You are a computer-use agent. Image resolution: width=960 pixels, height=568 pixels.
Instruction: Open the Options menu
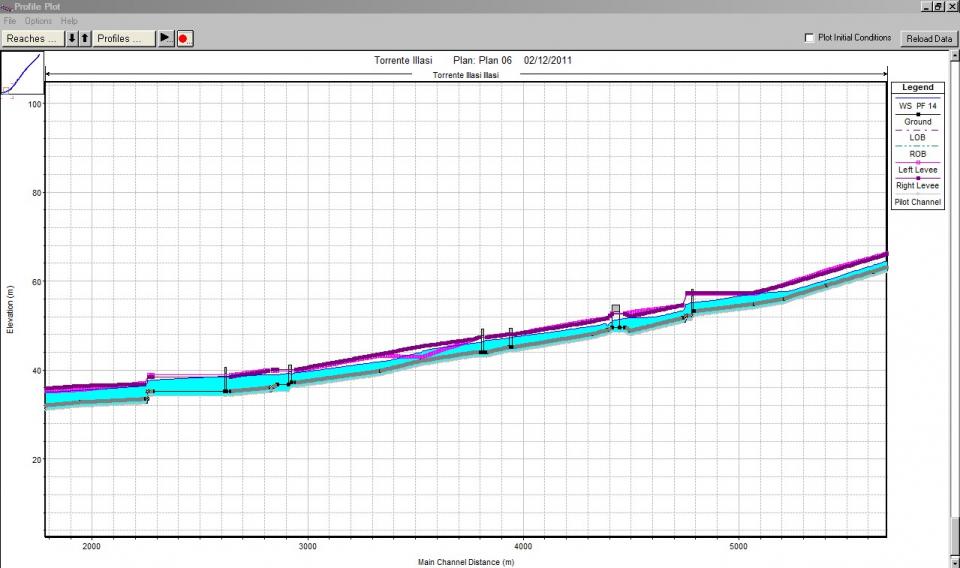click(38, 21)
